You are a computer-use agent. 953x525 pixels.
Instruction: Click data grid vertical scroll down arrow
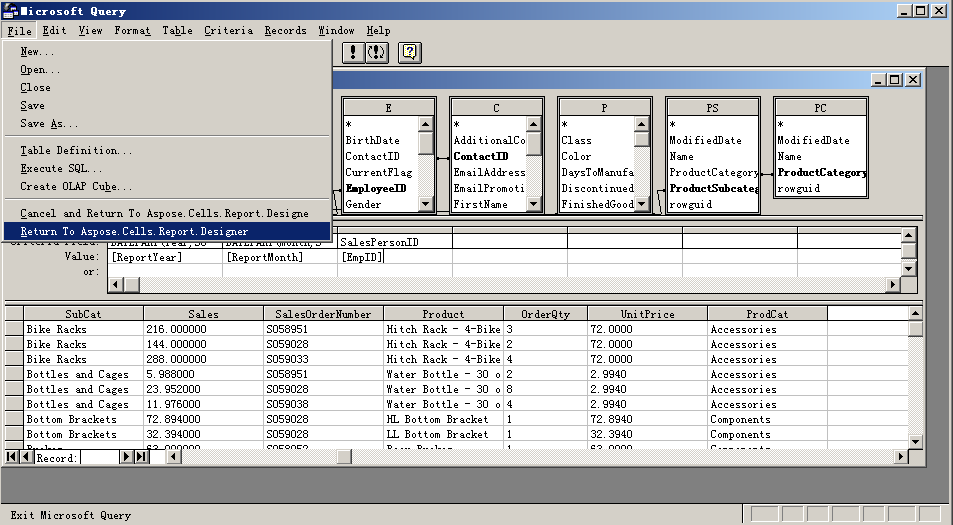[x=915, y=442]
